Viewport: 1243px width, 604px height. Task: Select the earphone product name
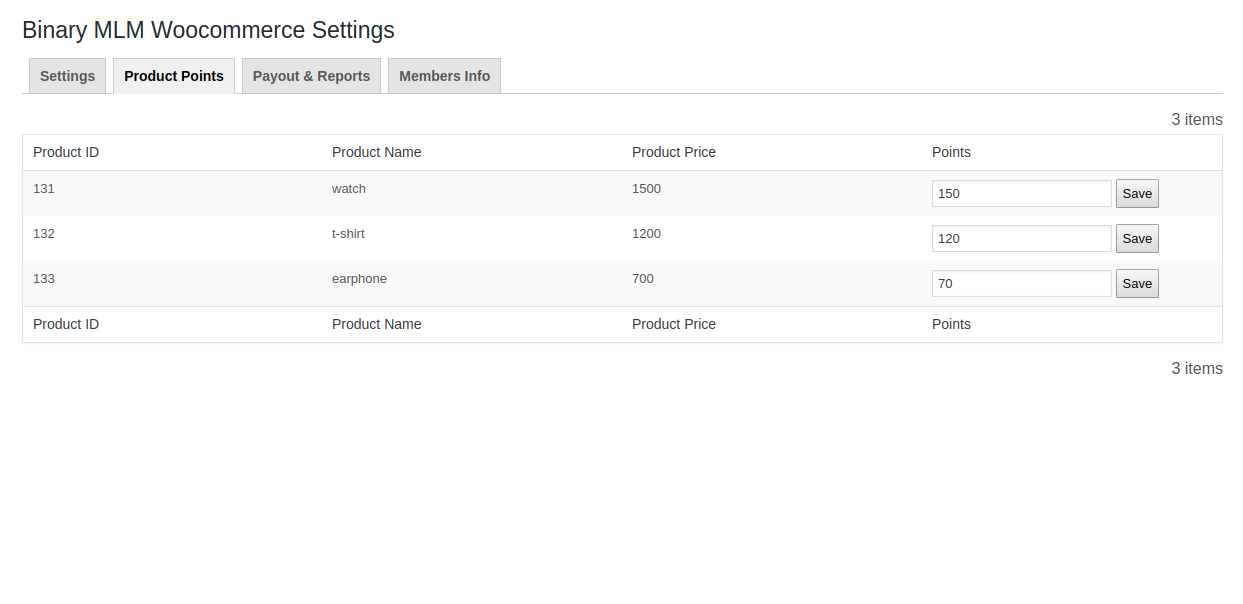(x=359, y=278)
